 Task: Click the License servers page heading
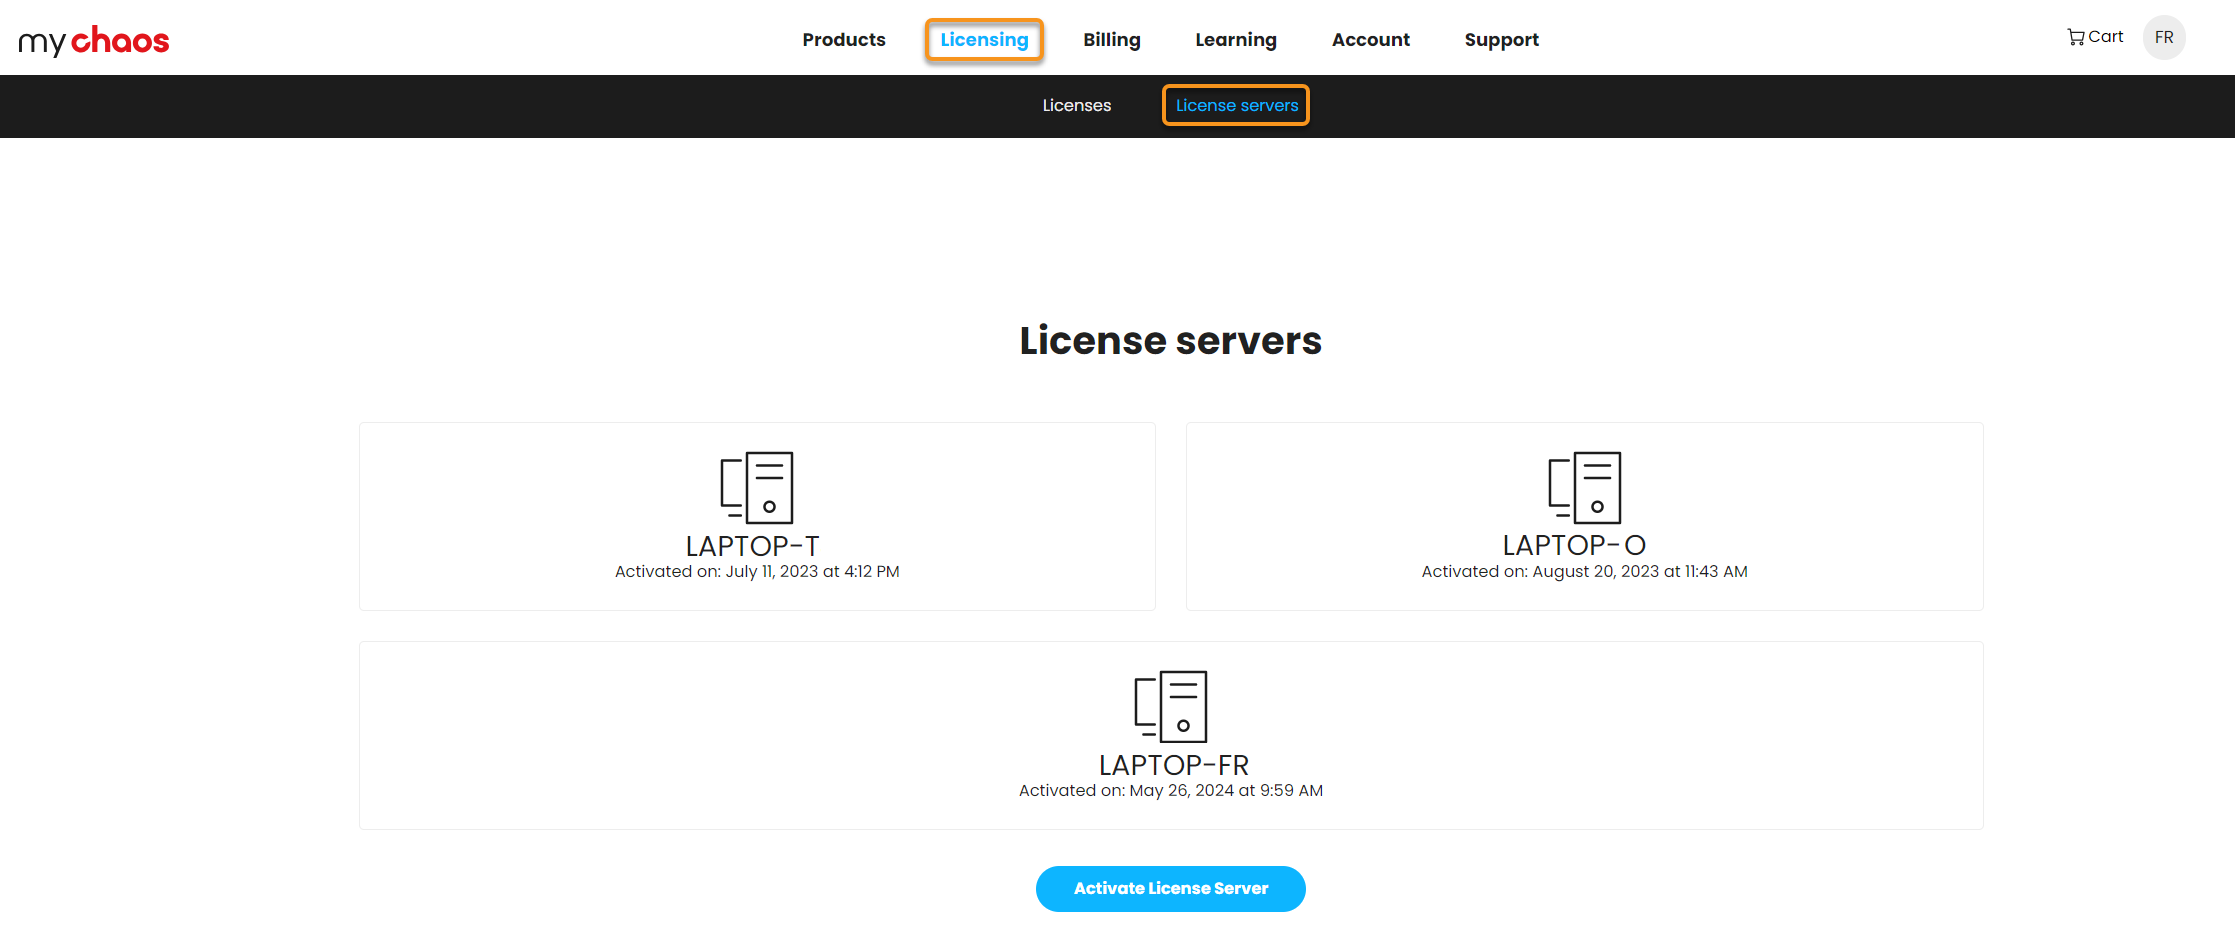point(1170,341)
